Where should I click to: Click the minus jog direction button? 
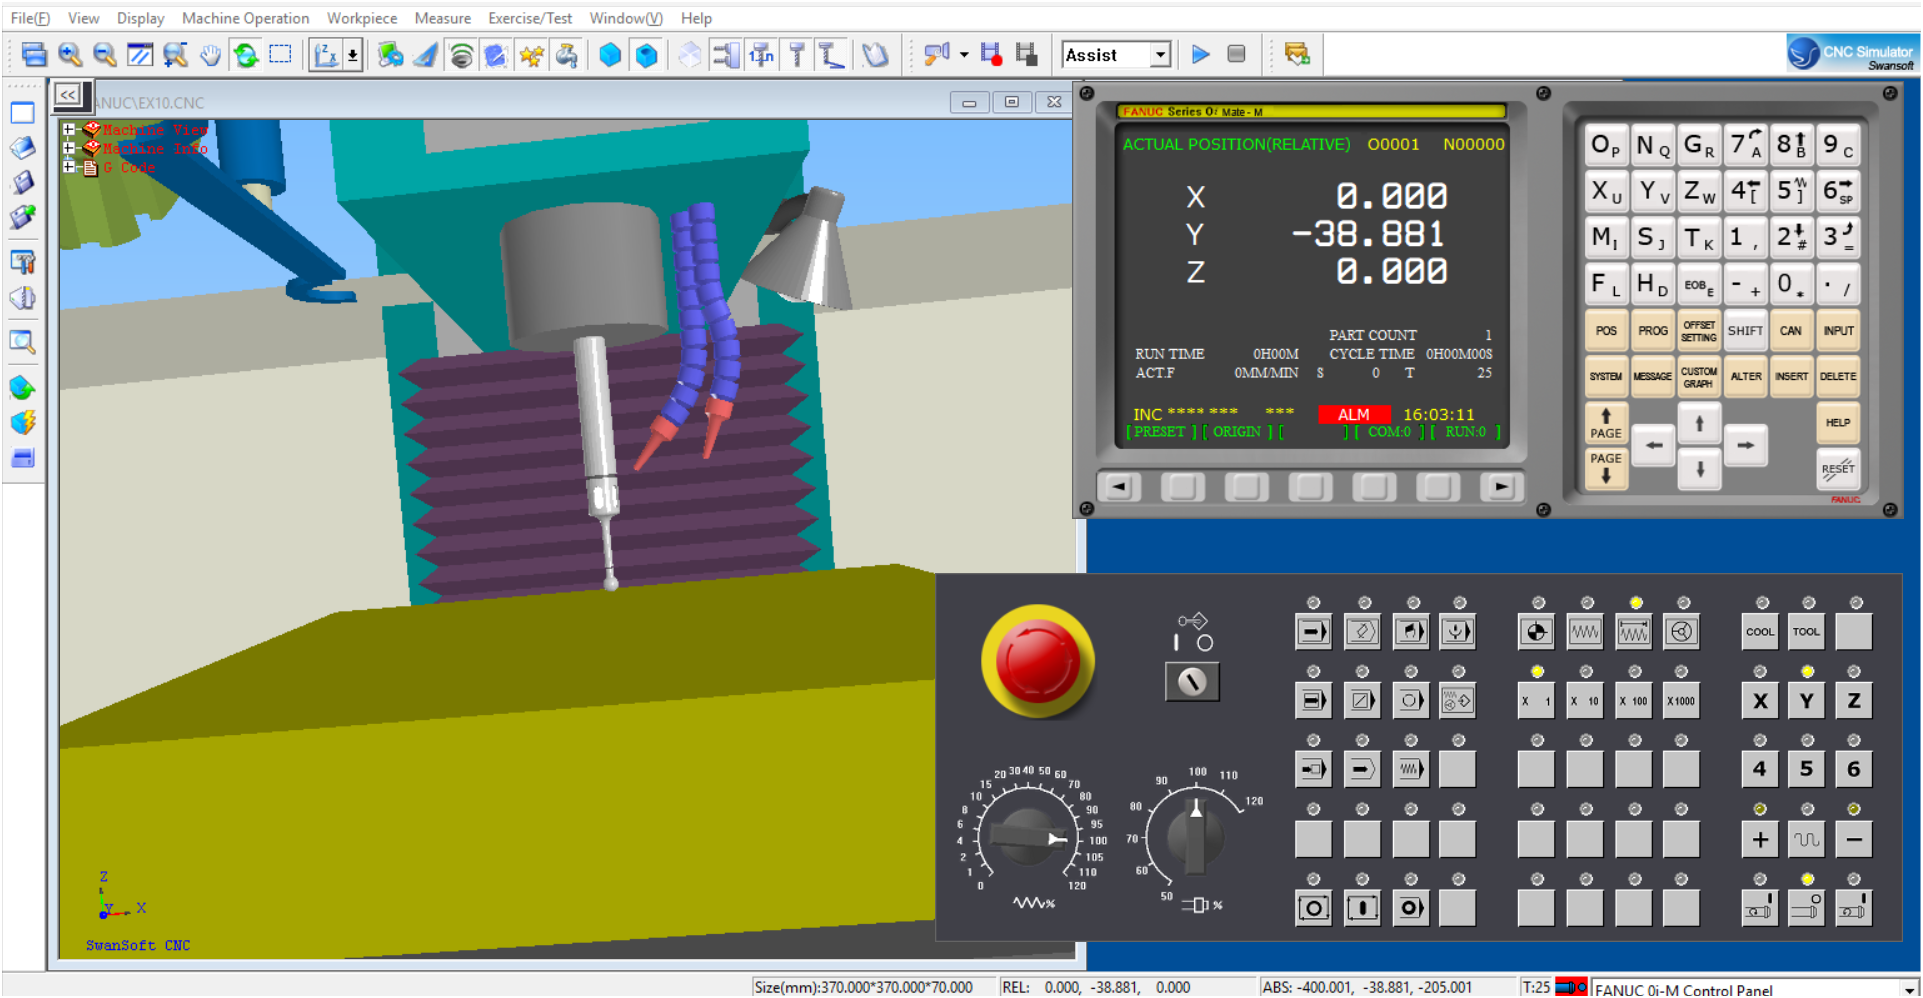(x=1854, y=840)
